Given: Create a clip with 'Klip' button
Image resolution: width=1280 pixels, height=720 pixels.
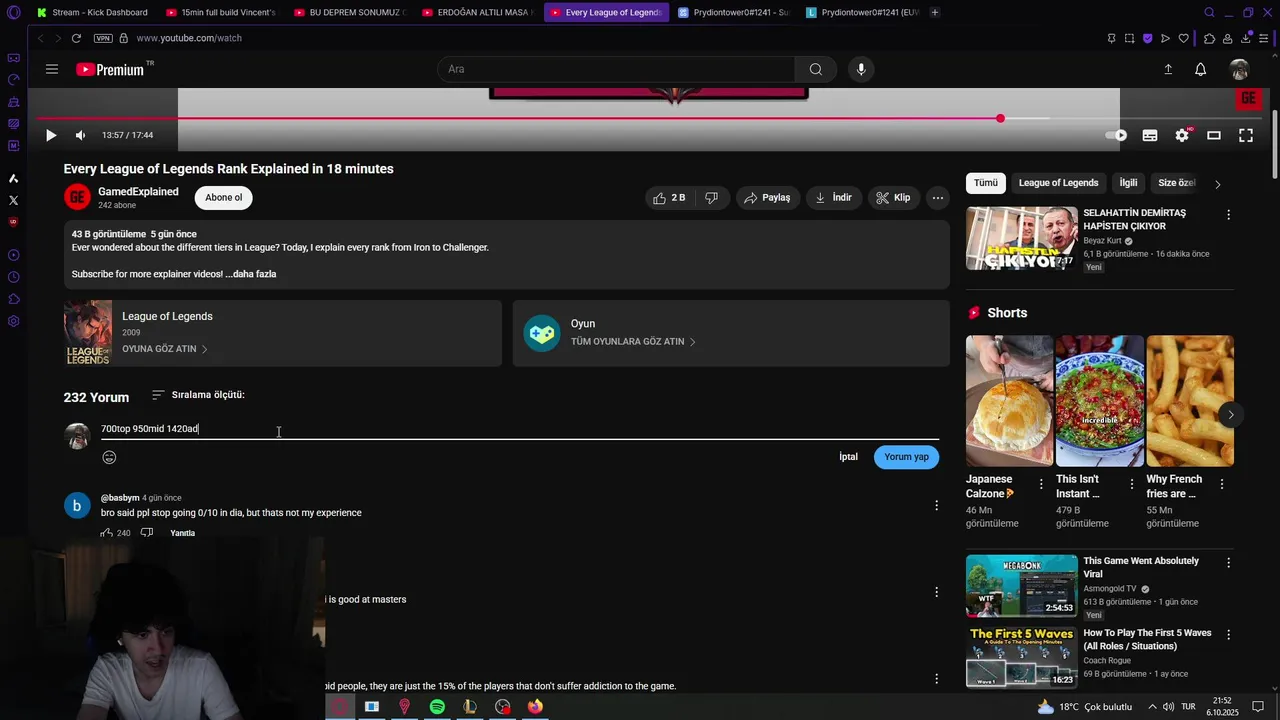Looking at the screenshot, I should [894, 197].
